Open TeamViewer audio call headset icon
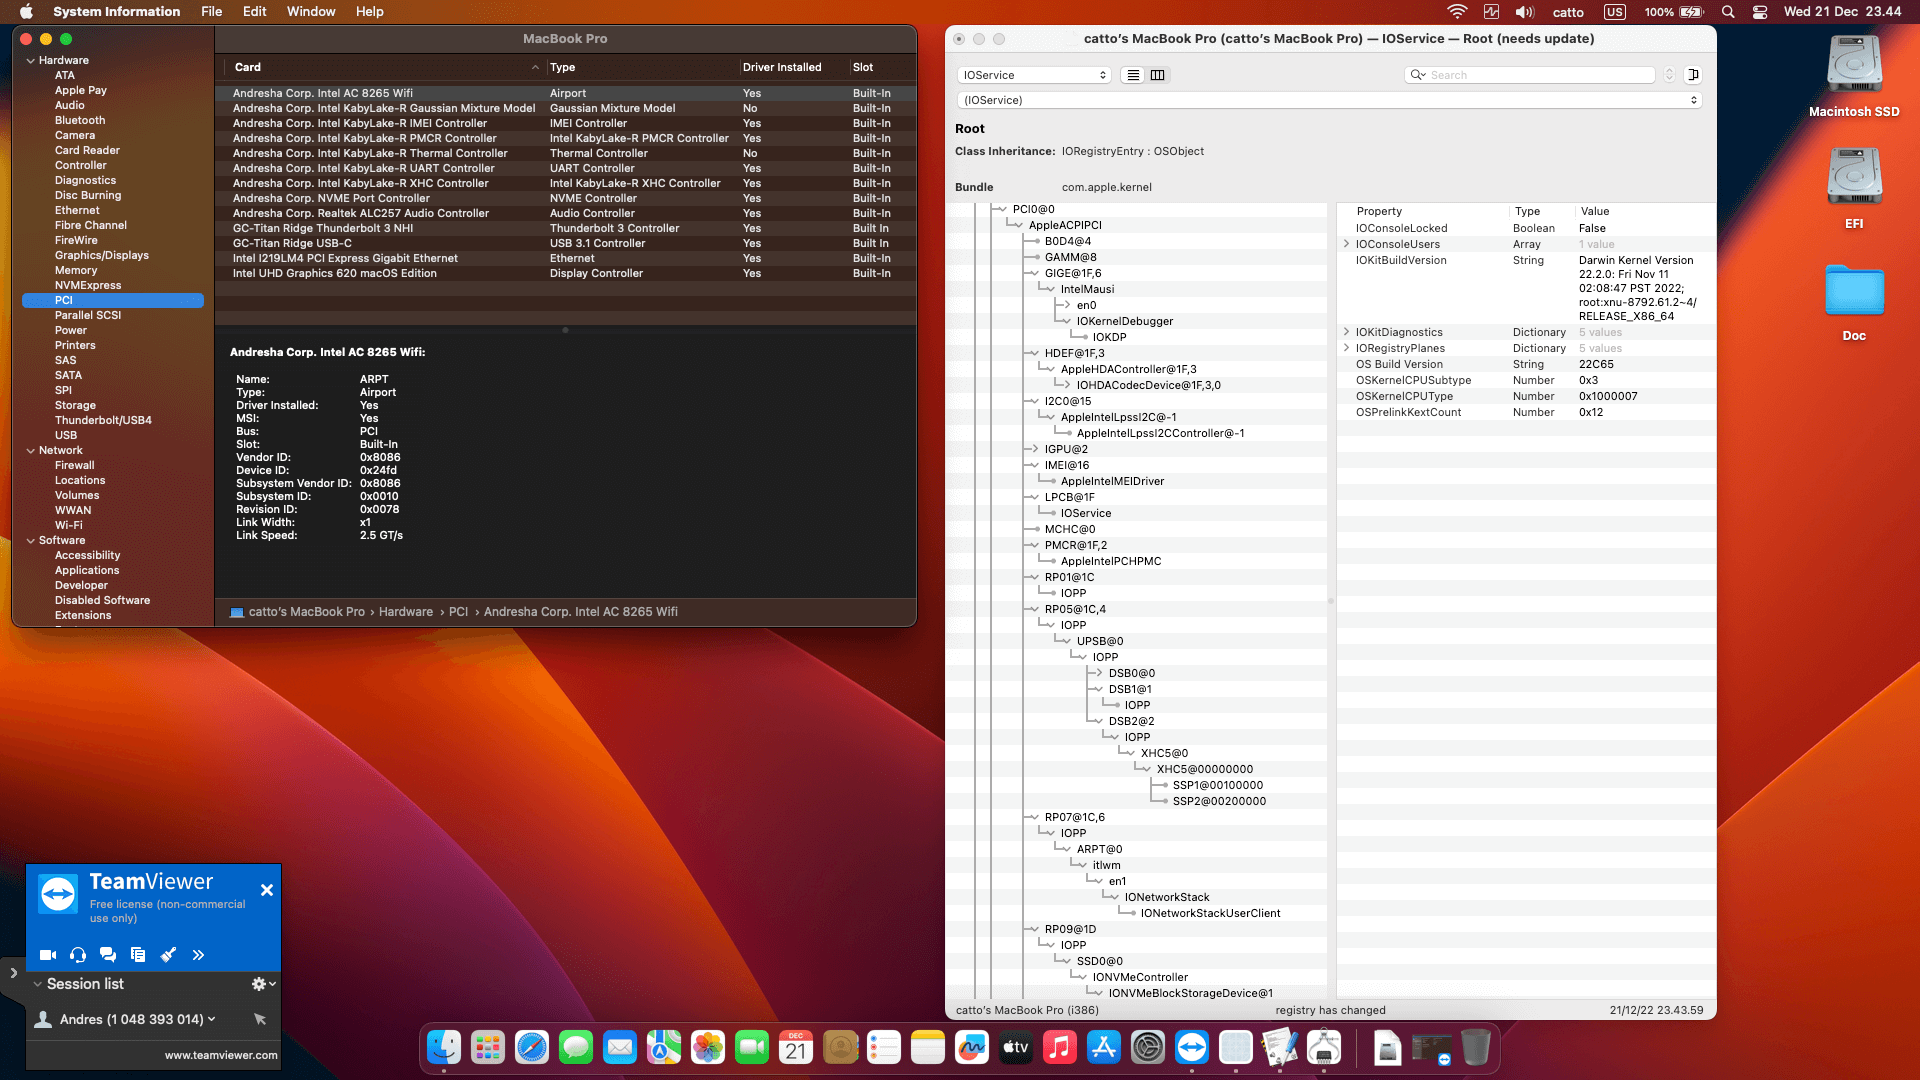This screenshot has height=1080, width=1920. click(77, 955)
